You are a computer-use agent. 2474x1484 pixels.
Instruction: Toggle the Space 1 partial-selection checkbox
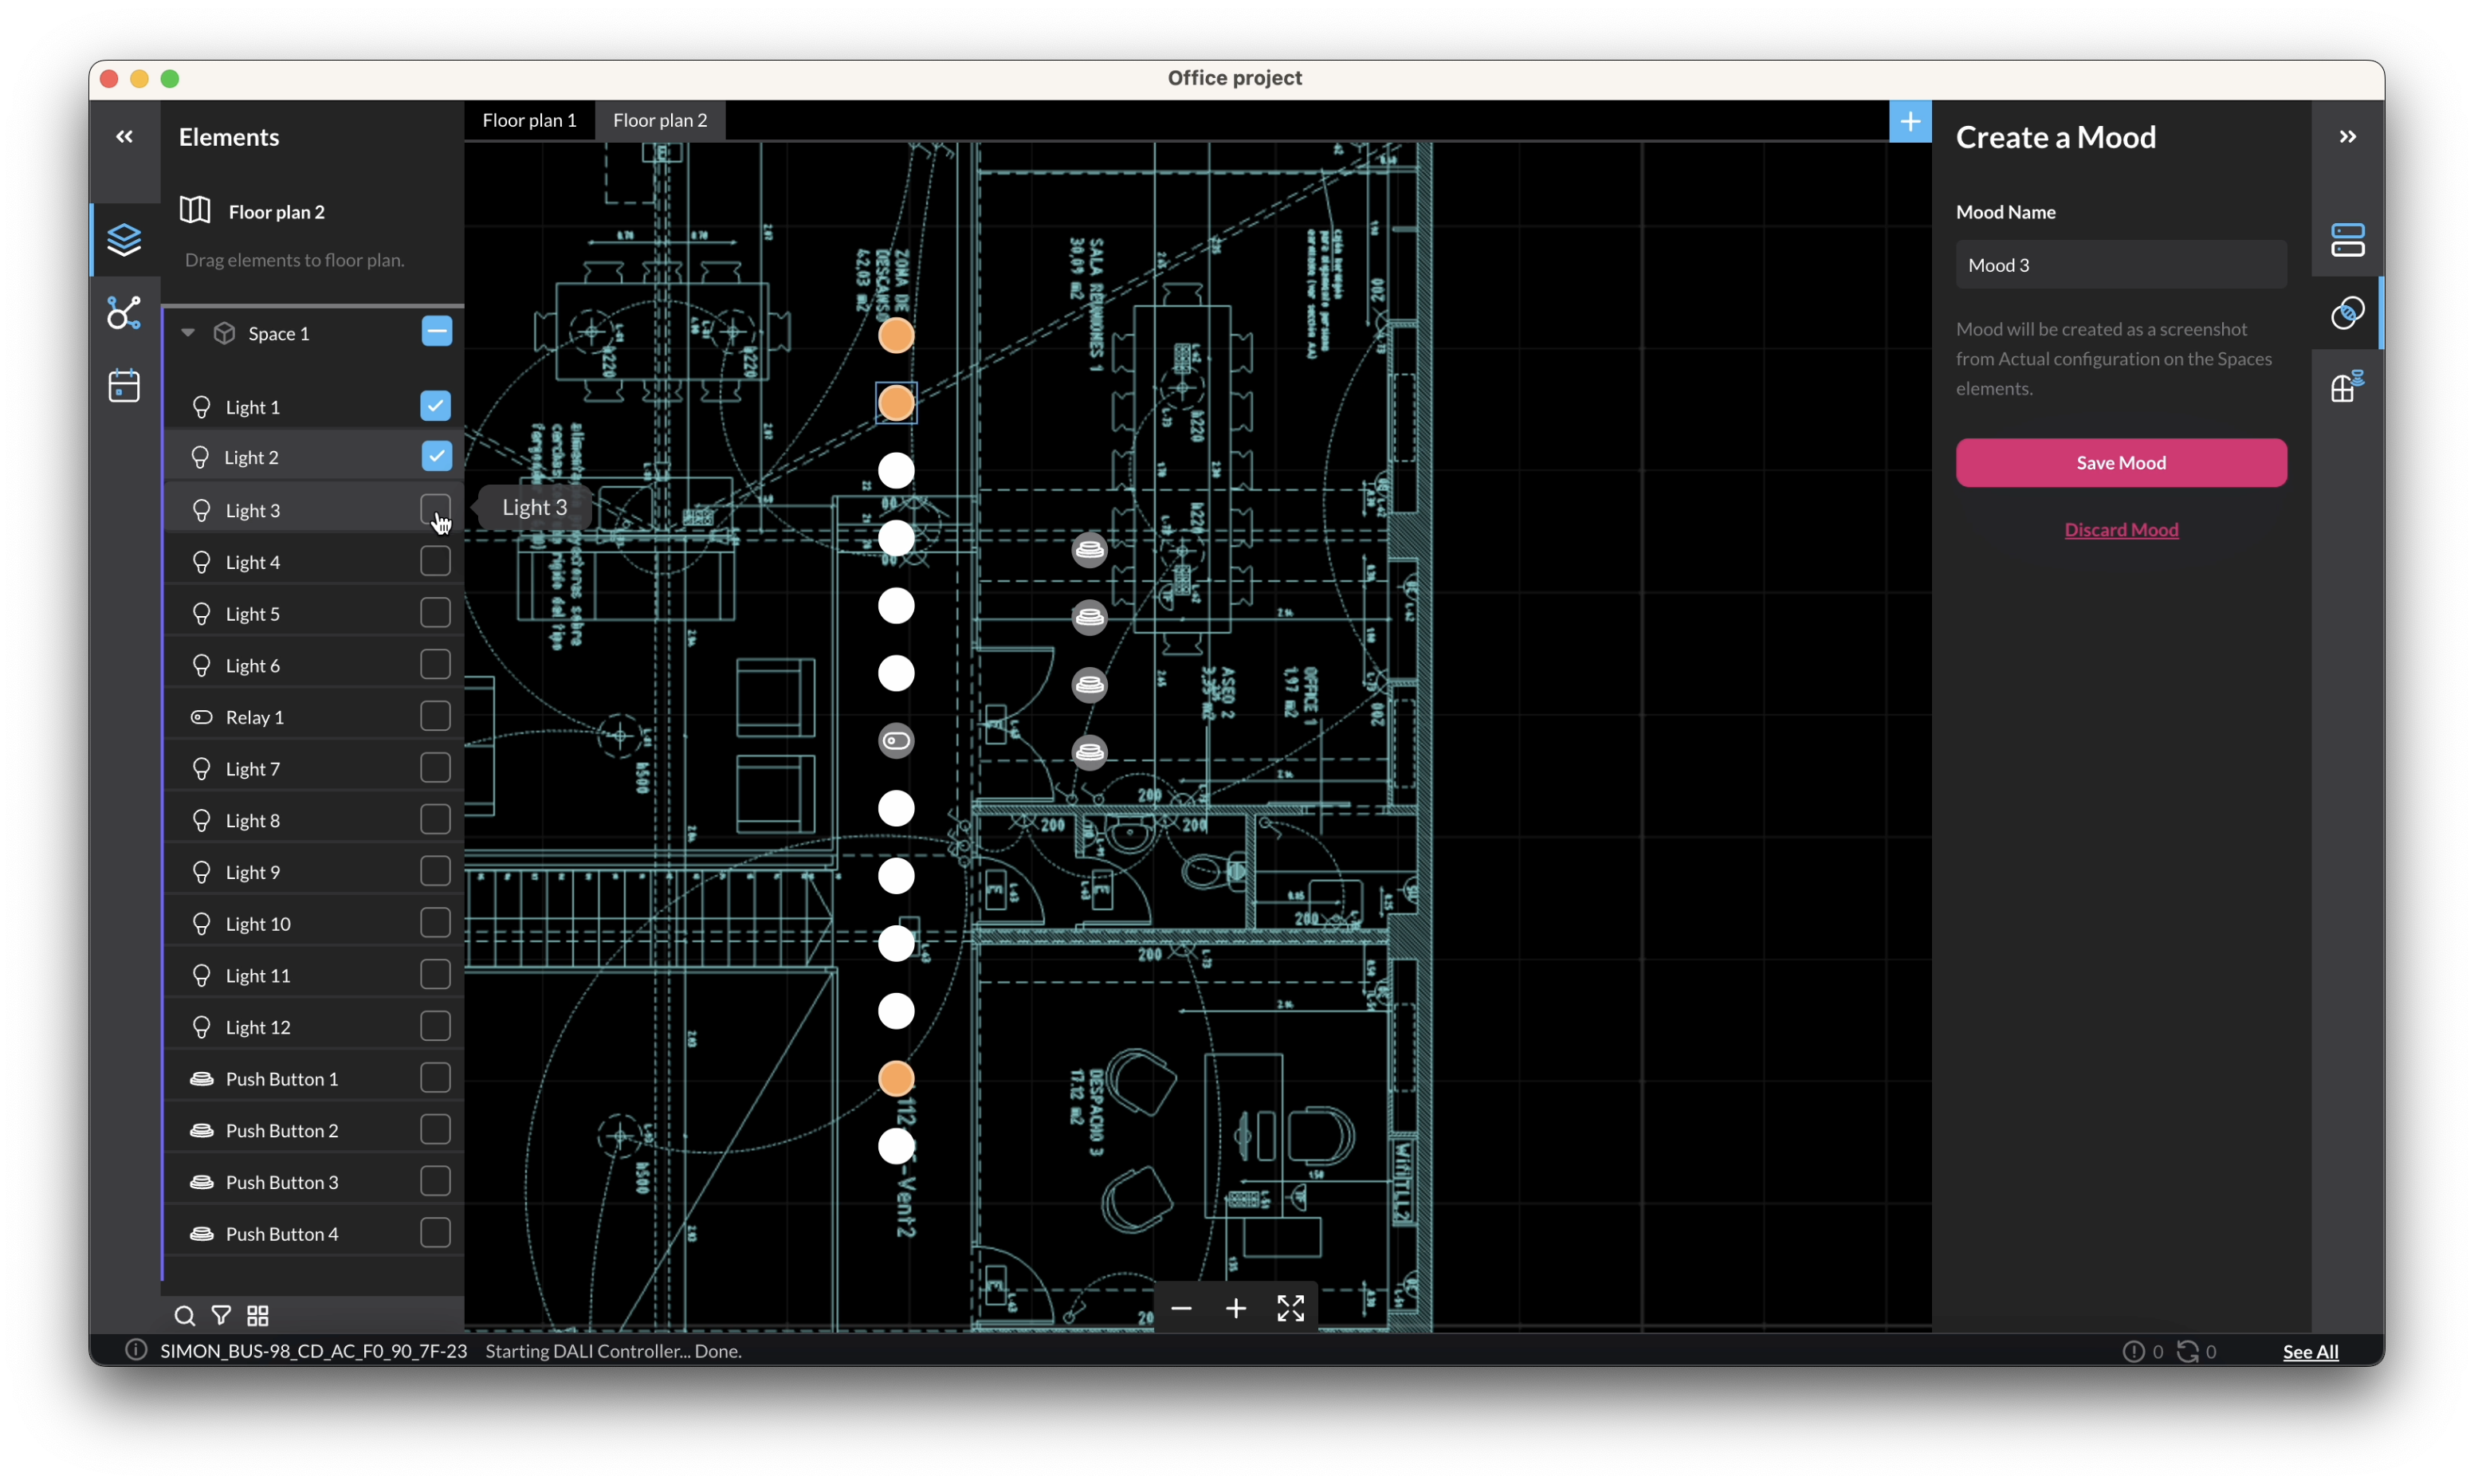click(436, 331)
